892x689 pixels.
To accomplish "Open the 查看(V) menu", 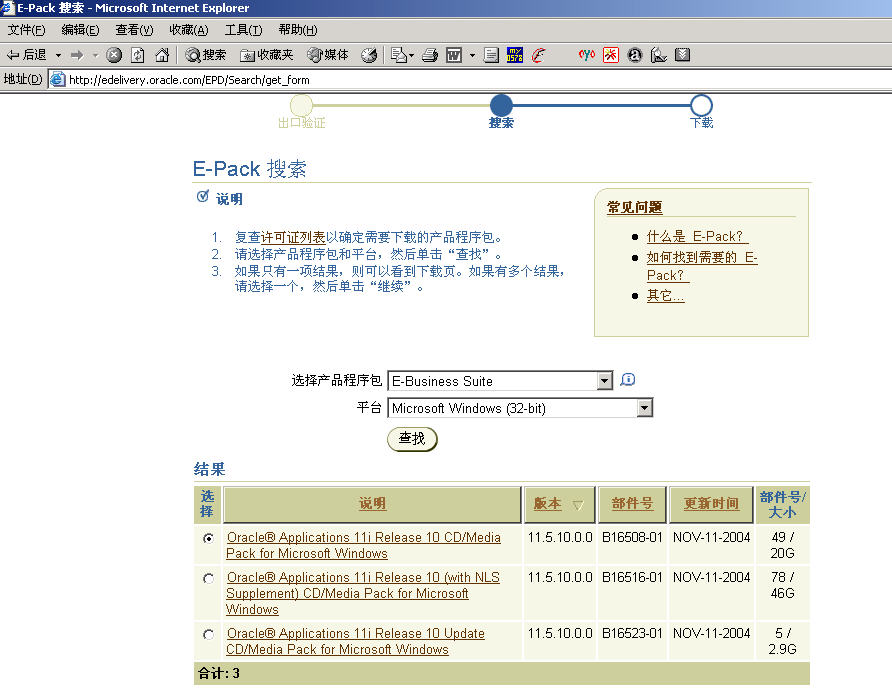I will (x=134, y=30).
